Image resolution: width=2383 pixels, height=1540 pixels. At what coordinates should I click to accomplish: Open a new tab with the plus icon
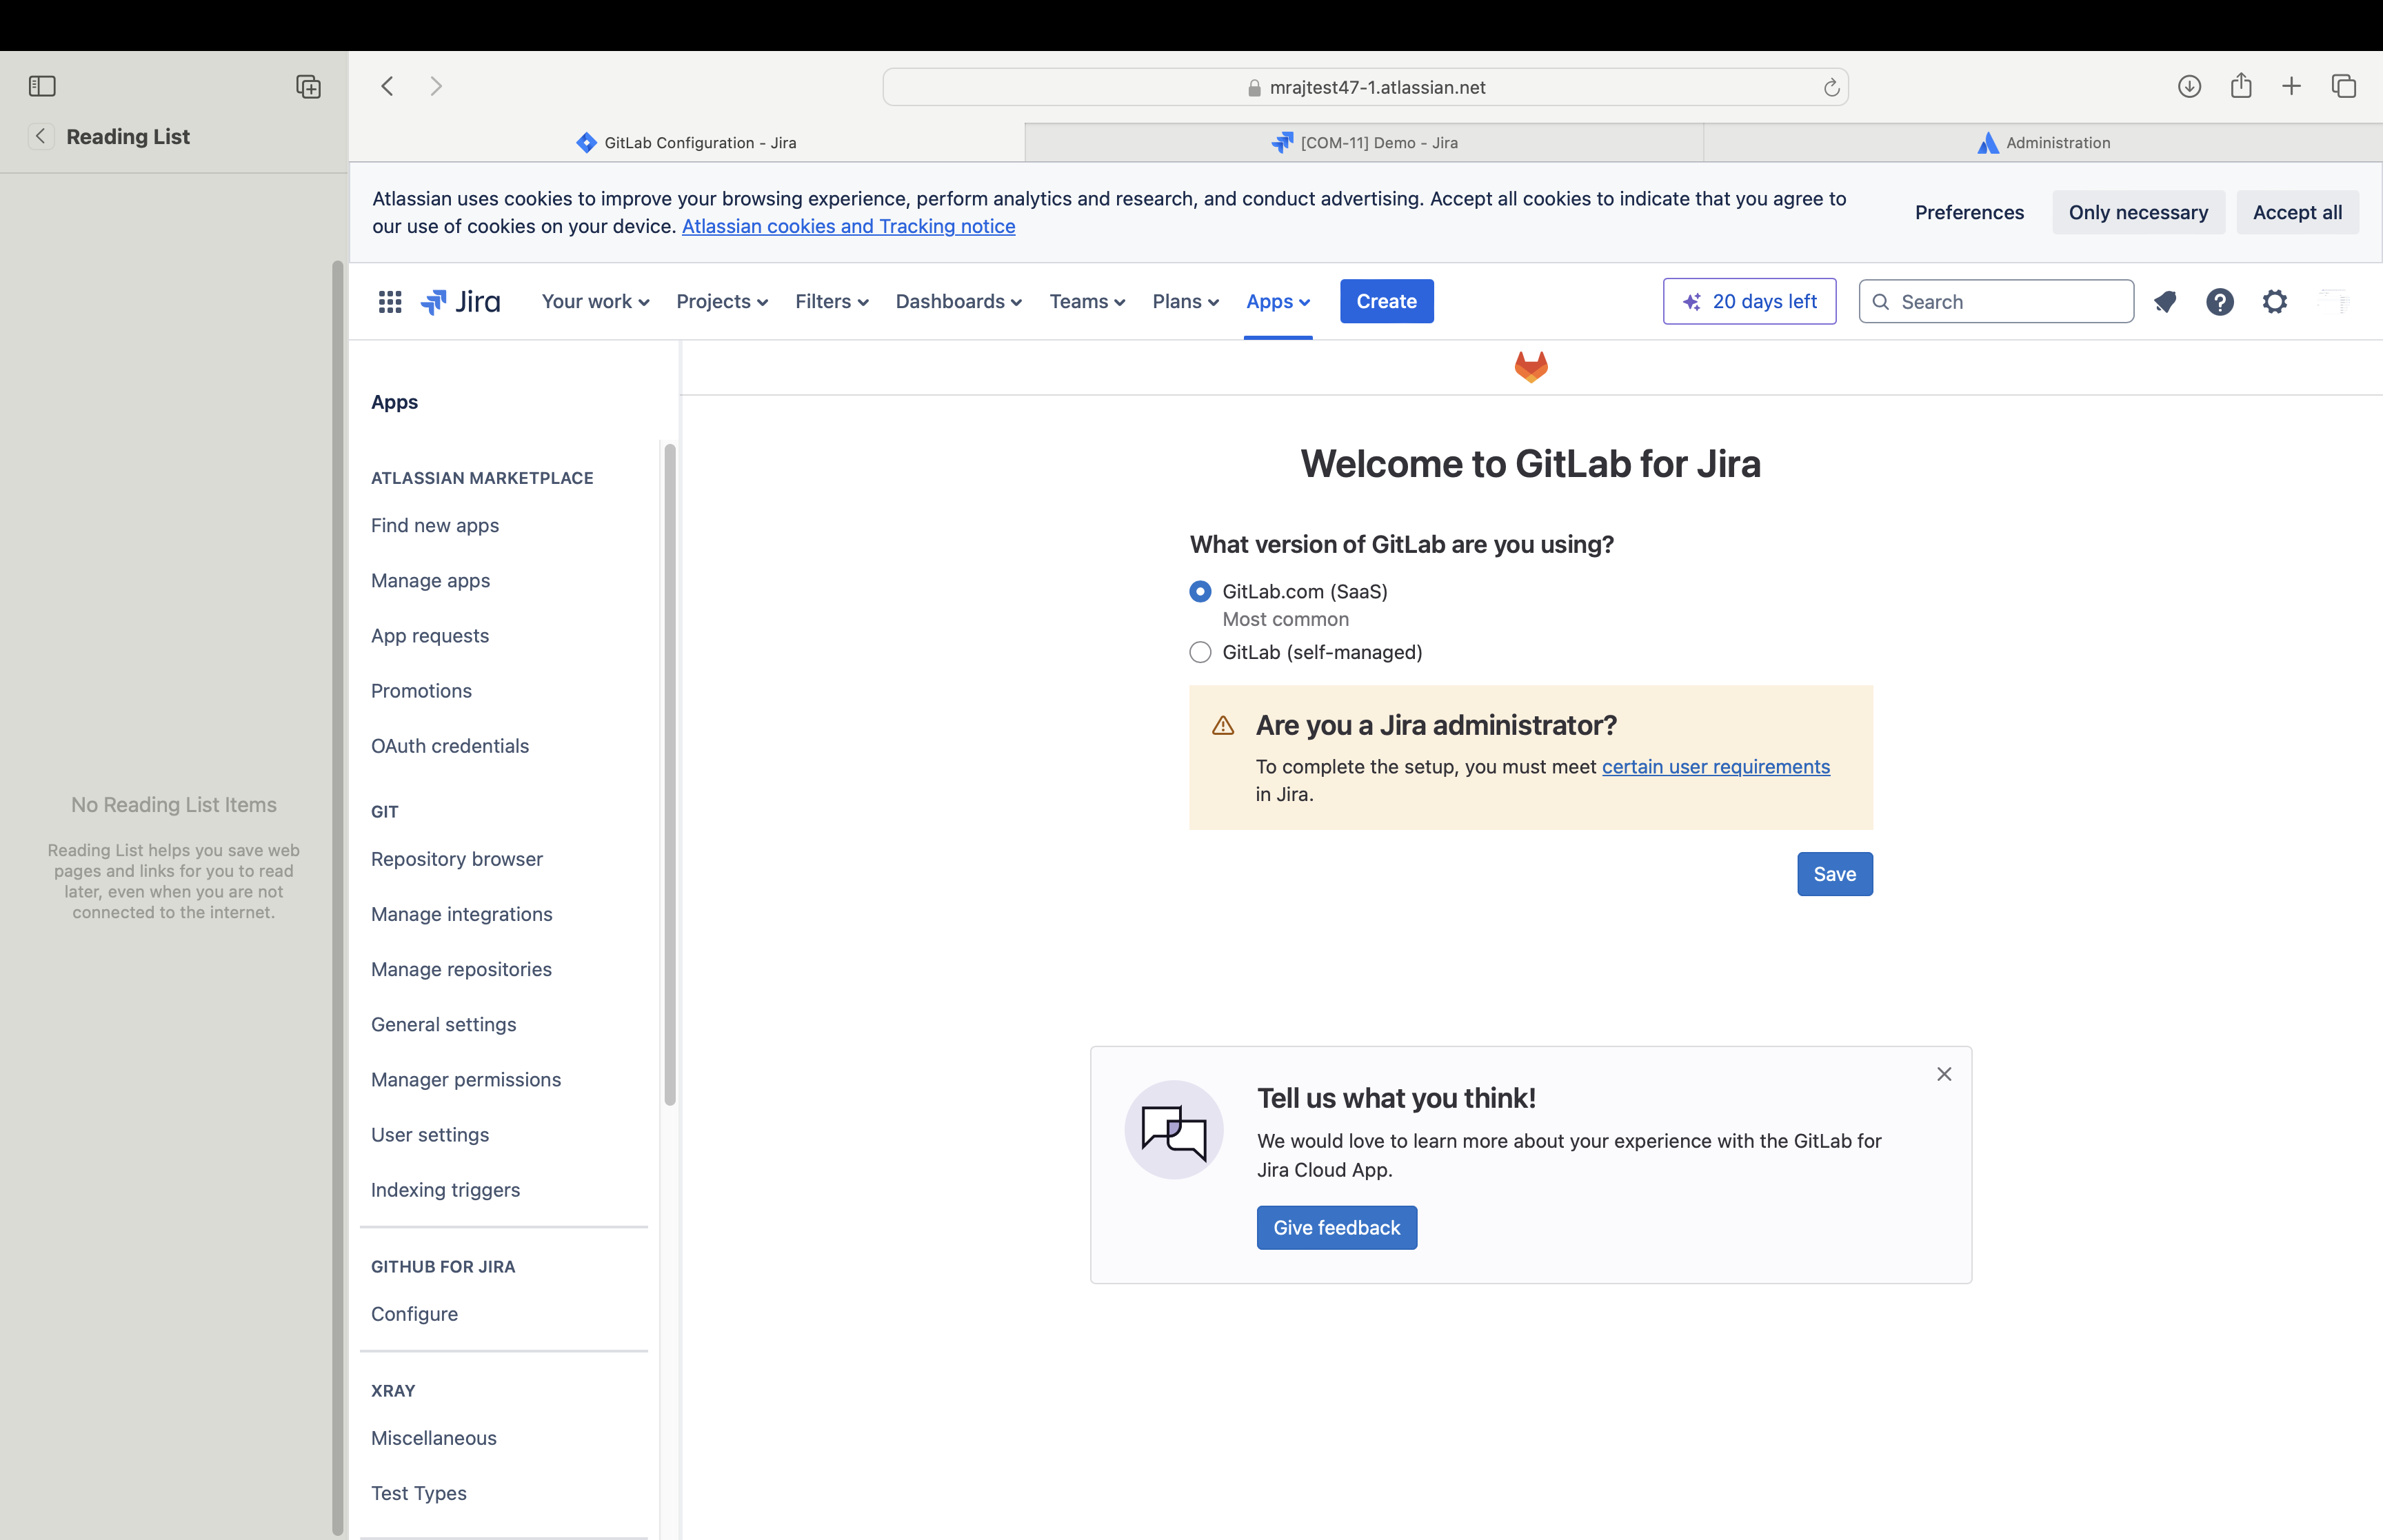(2291, 86)
